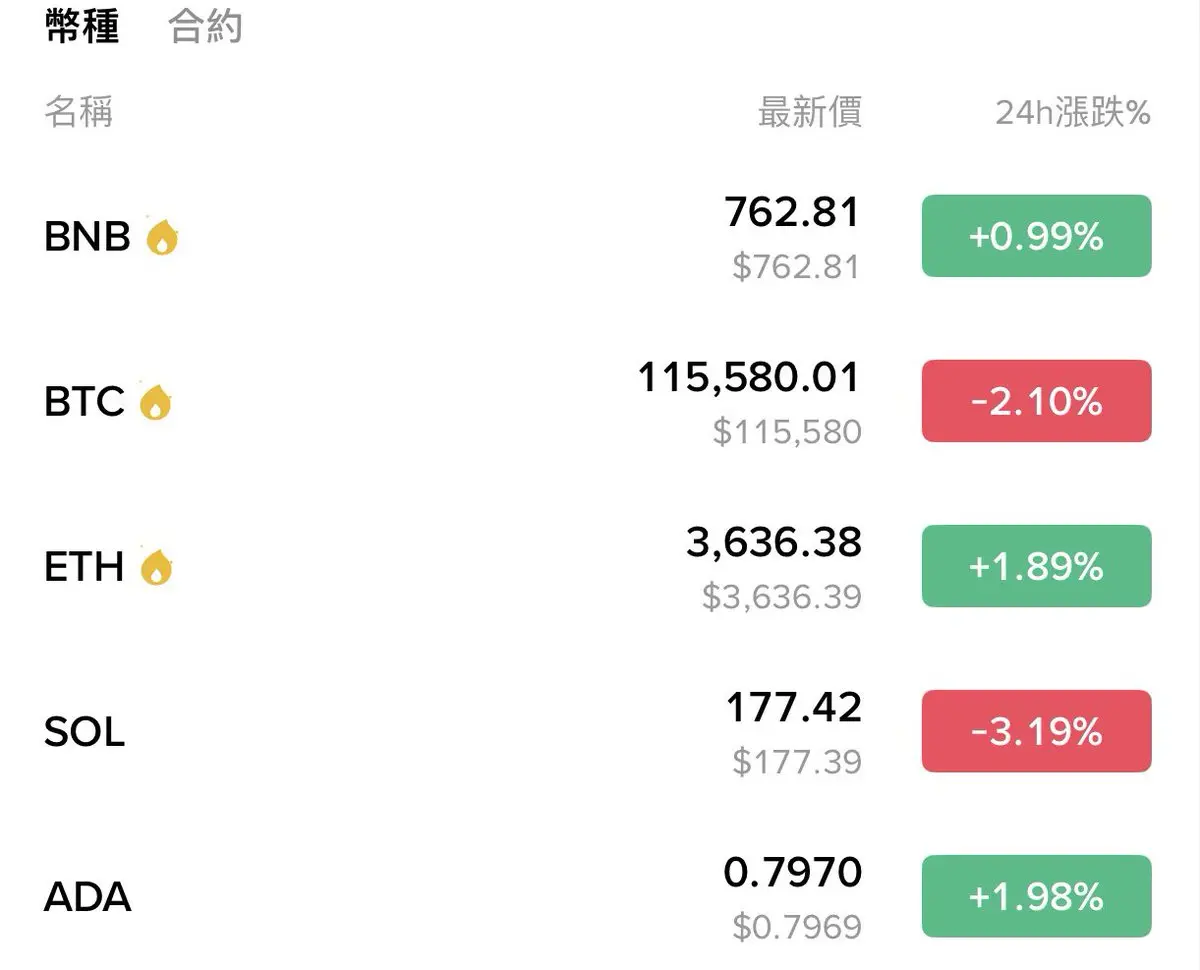
Task: Select the ETH price 3,636.38
Action: (774, 542)
